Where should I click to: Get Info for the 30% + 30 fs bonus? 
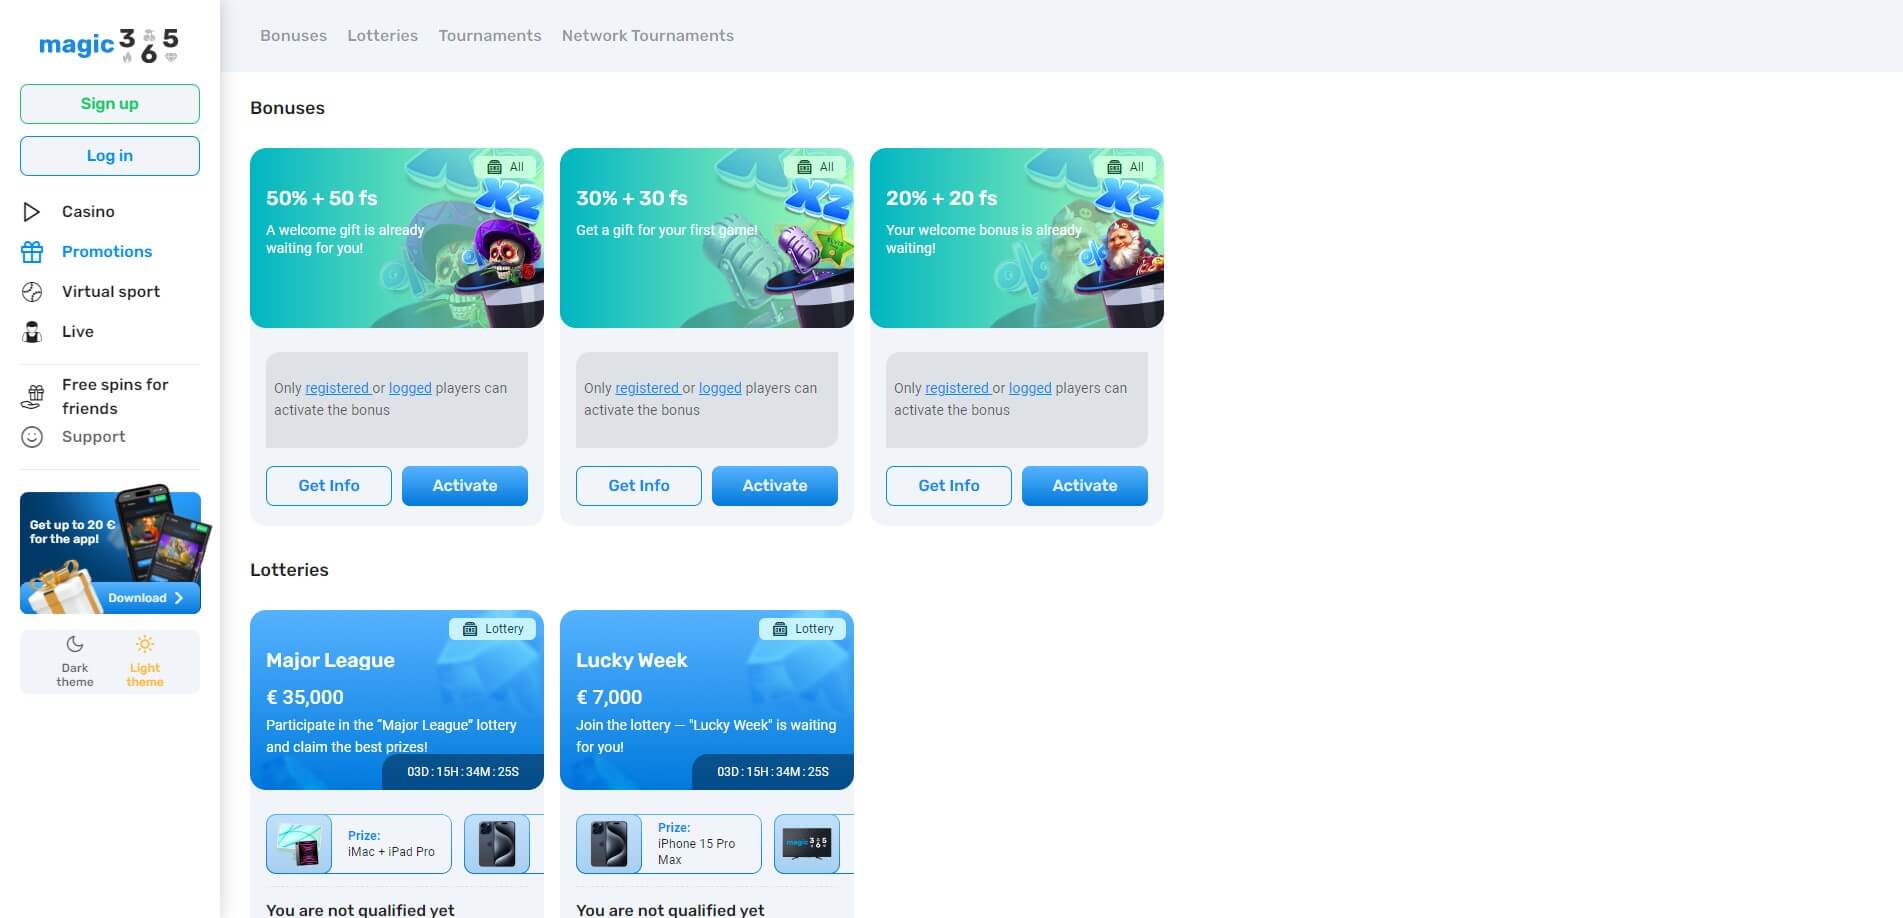point(639,486)
